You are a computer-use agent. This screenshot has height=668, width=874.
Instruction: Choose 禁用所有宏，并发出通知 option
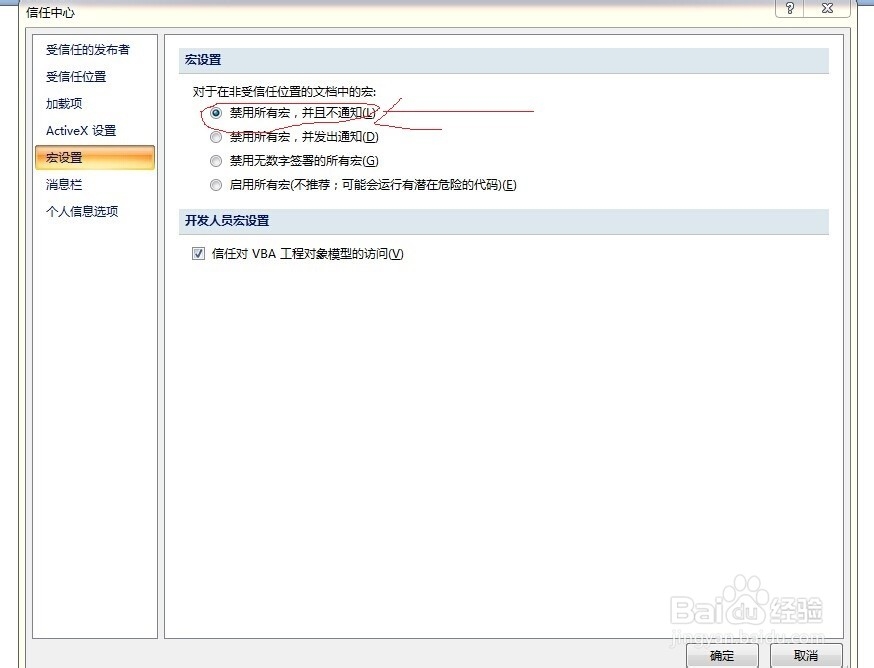216,137
